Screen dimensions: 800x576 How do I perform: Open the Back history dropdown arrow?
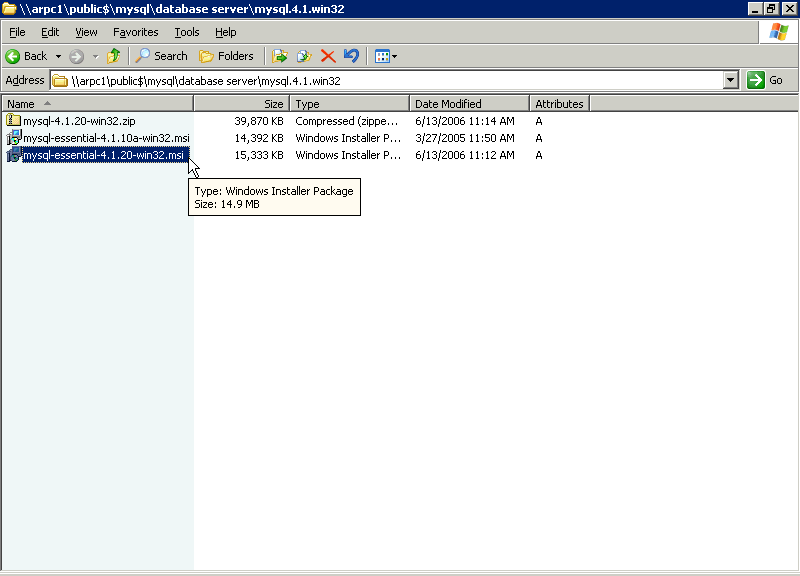click(x=58, y=56)
